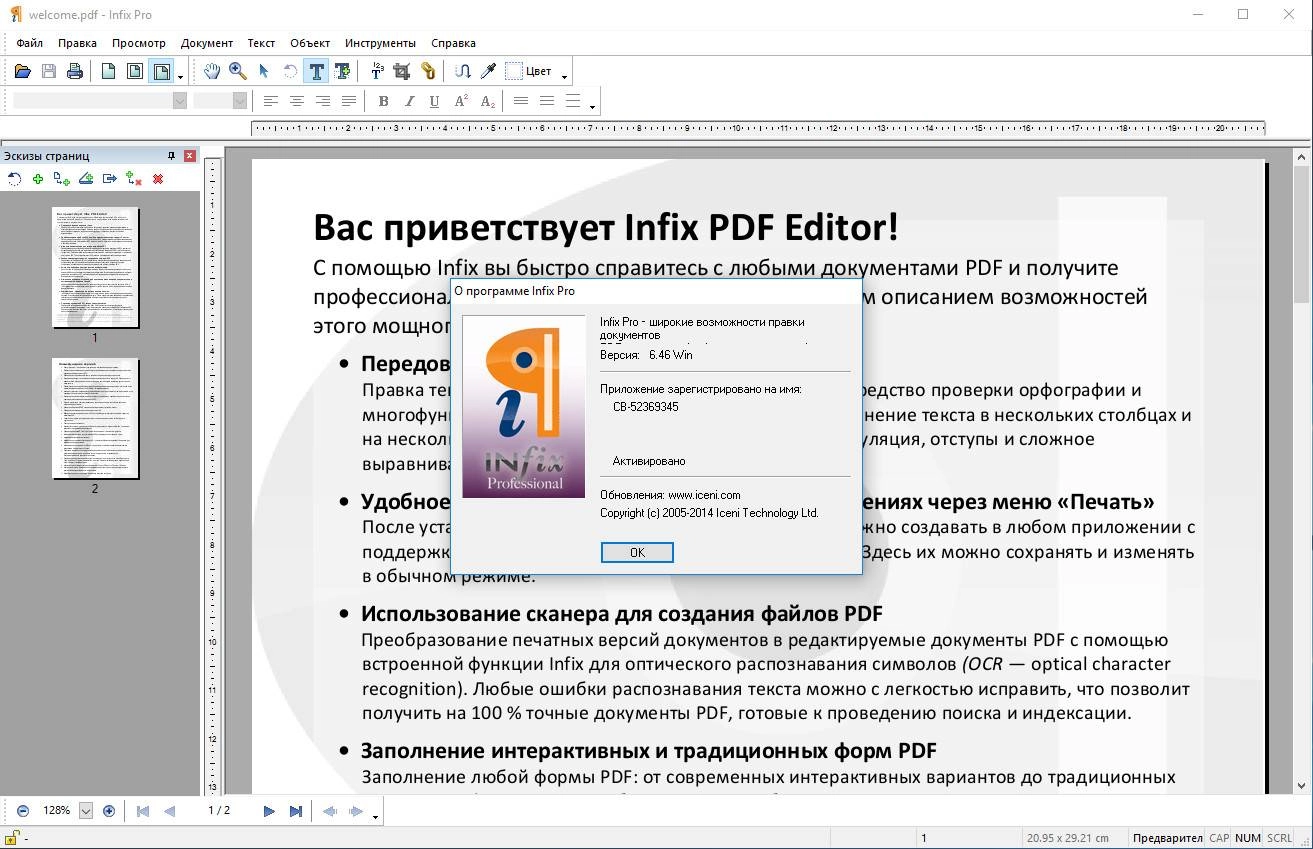
Task: Click the text flow curve icon
Action: pyautogui.click(x=462, y=71)
